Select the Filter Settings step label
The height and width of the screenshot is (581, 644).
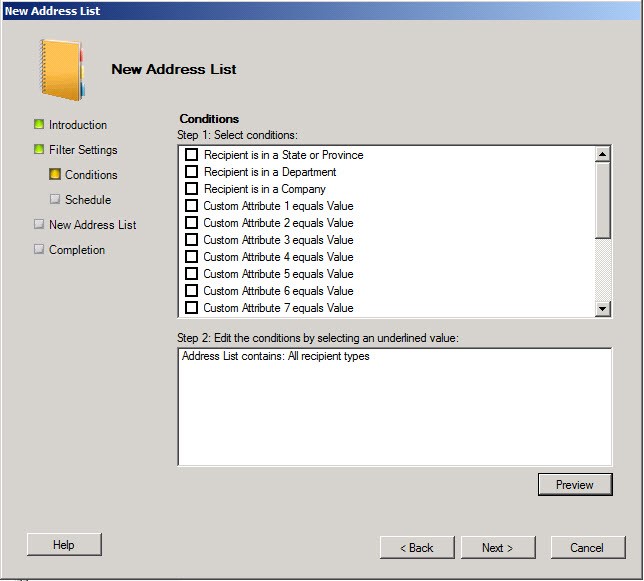pos(83,150)
